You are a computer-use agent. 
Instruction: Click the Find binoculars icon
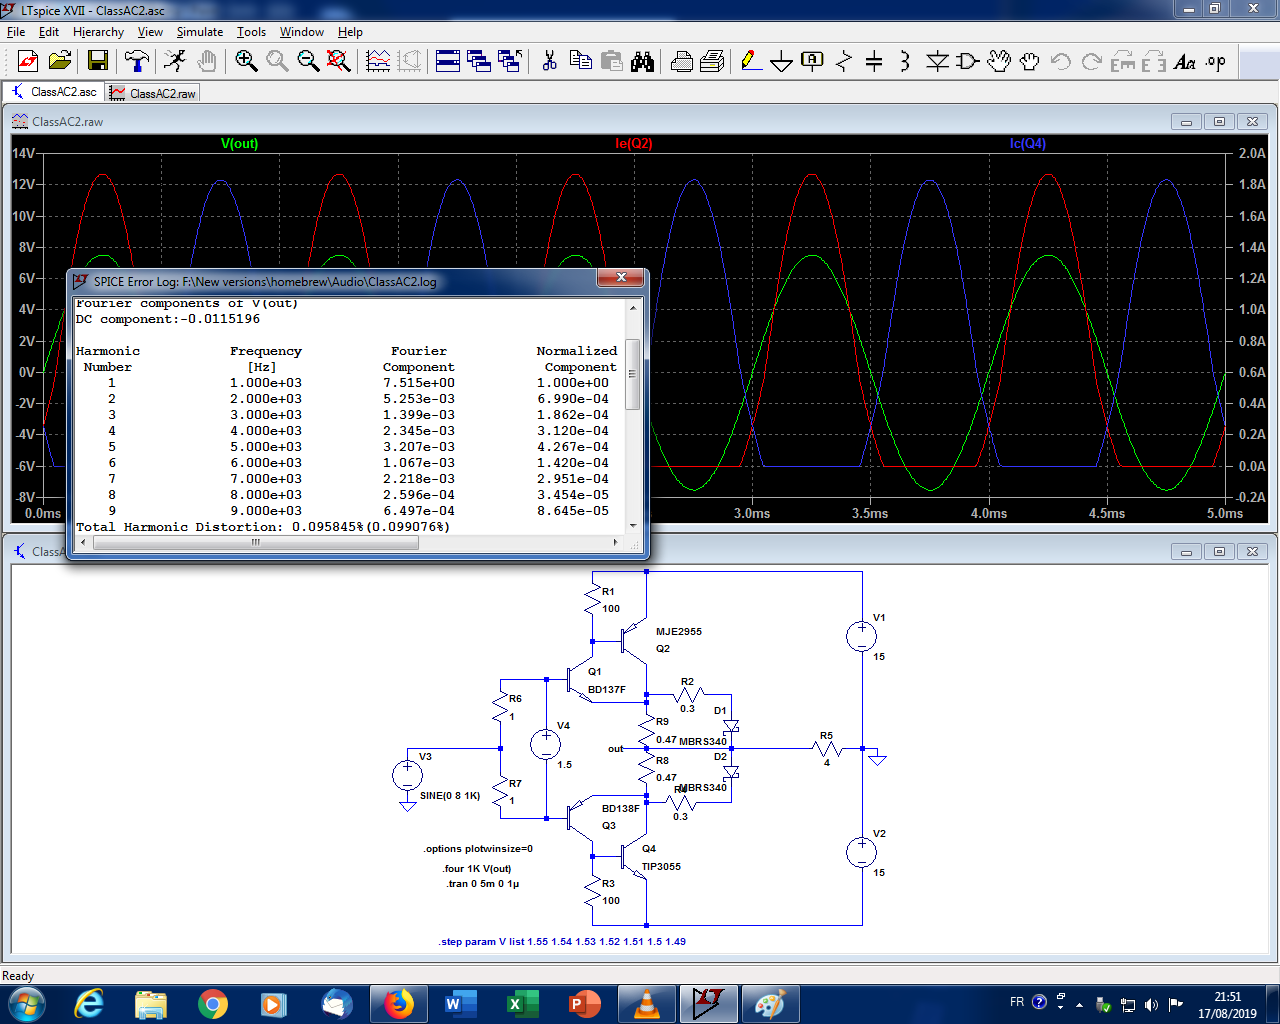[x=642, y=62]
